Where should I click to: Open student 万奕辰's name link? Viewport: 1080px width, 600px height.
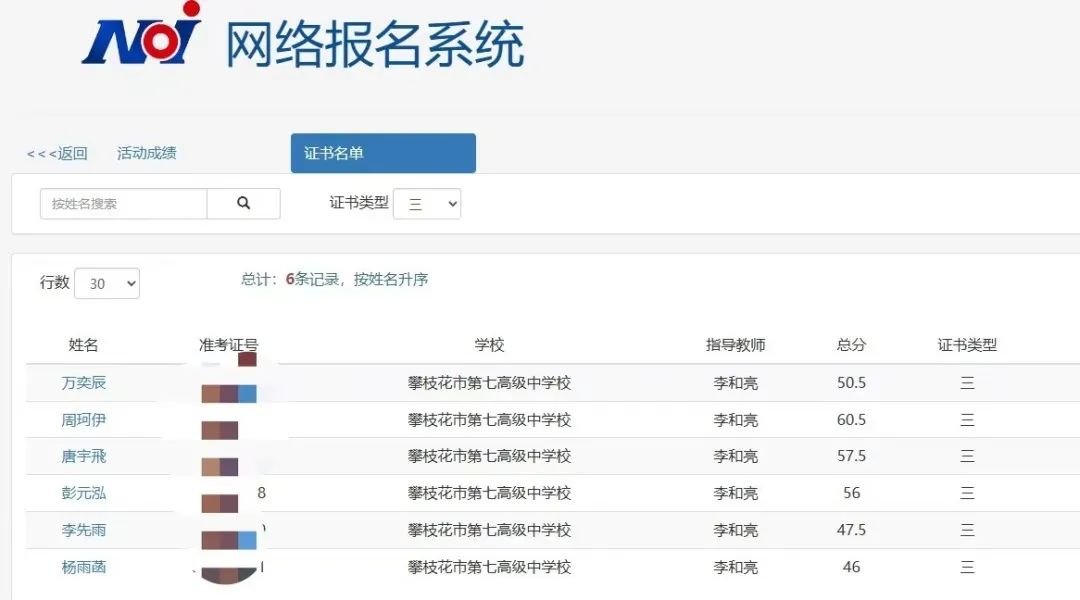[x=84, y=383]
